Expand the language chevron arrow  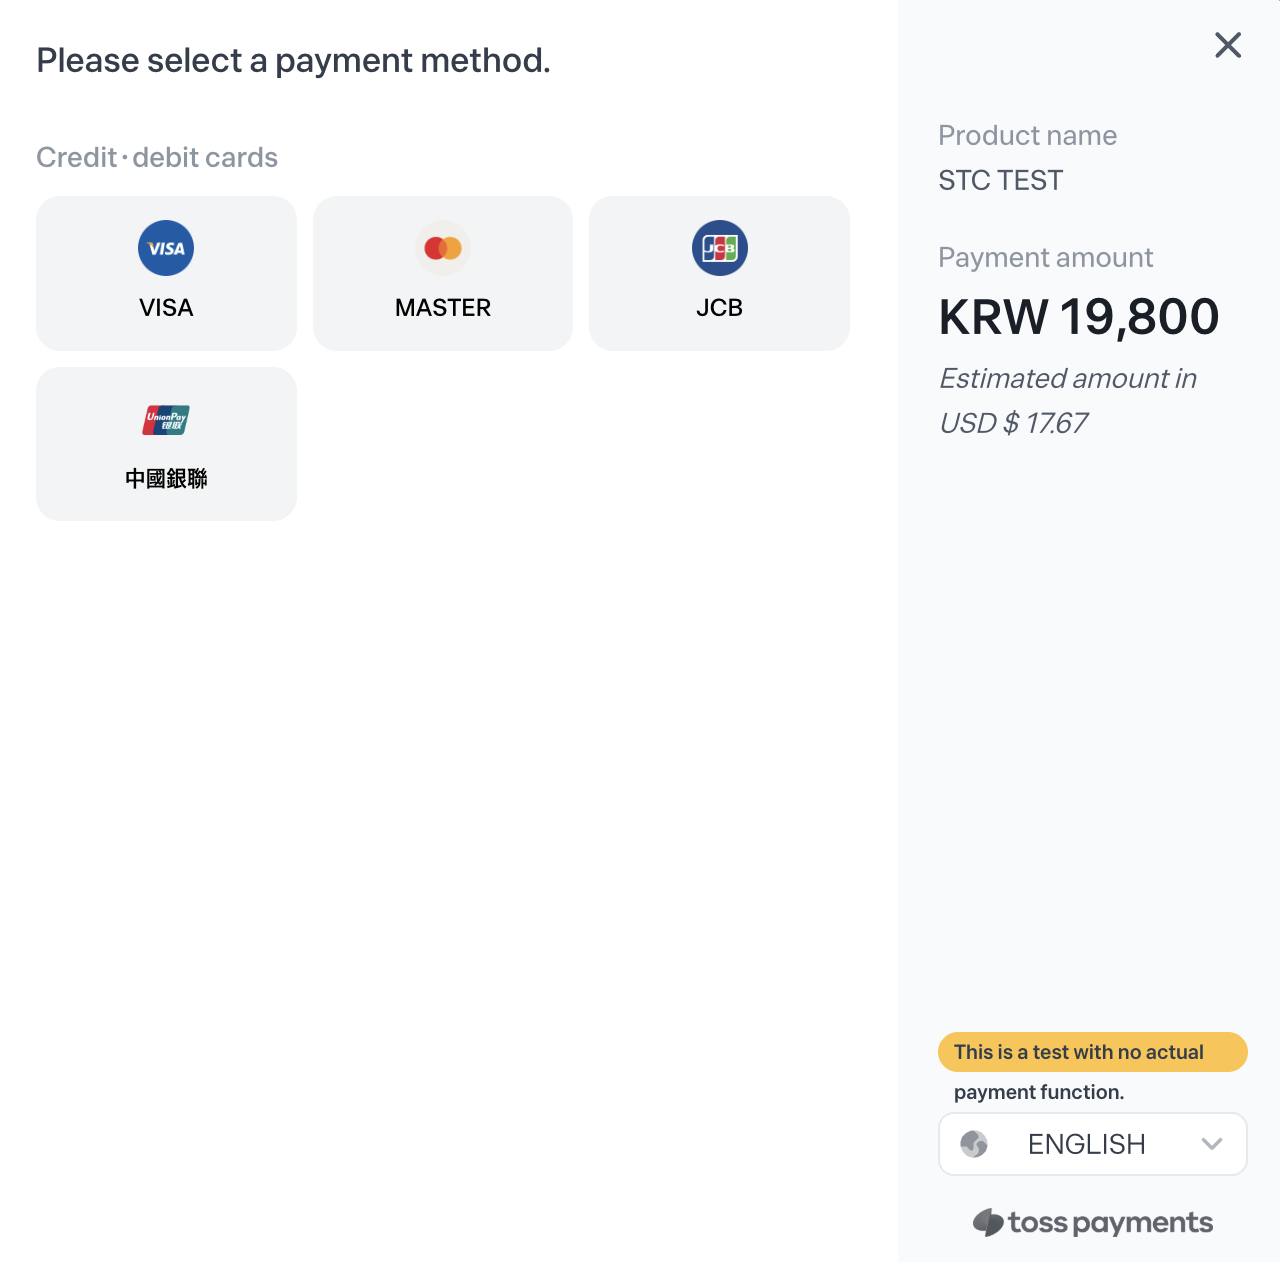tap(1212, 1144)
